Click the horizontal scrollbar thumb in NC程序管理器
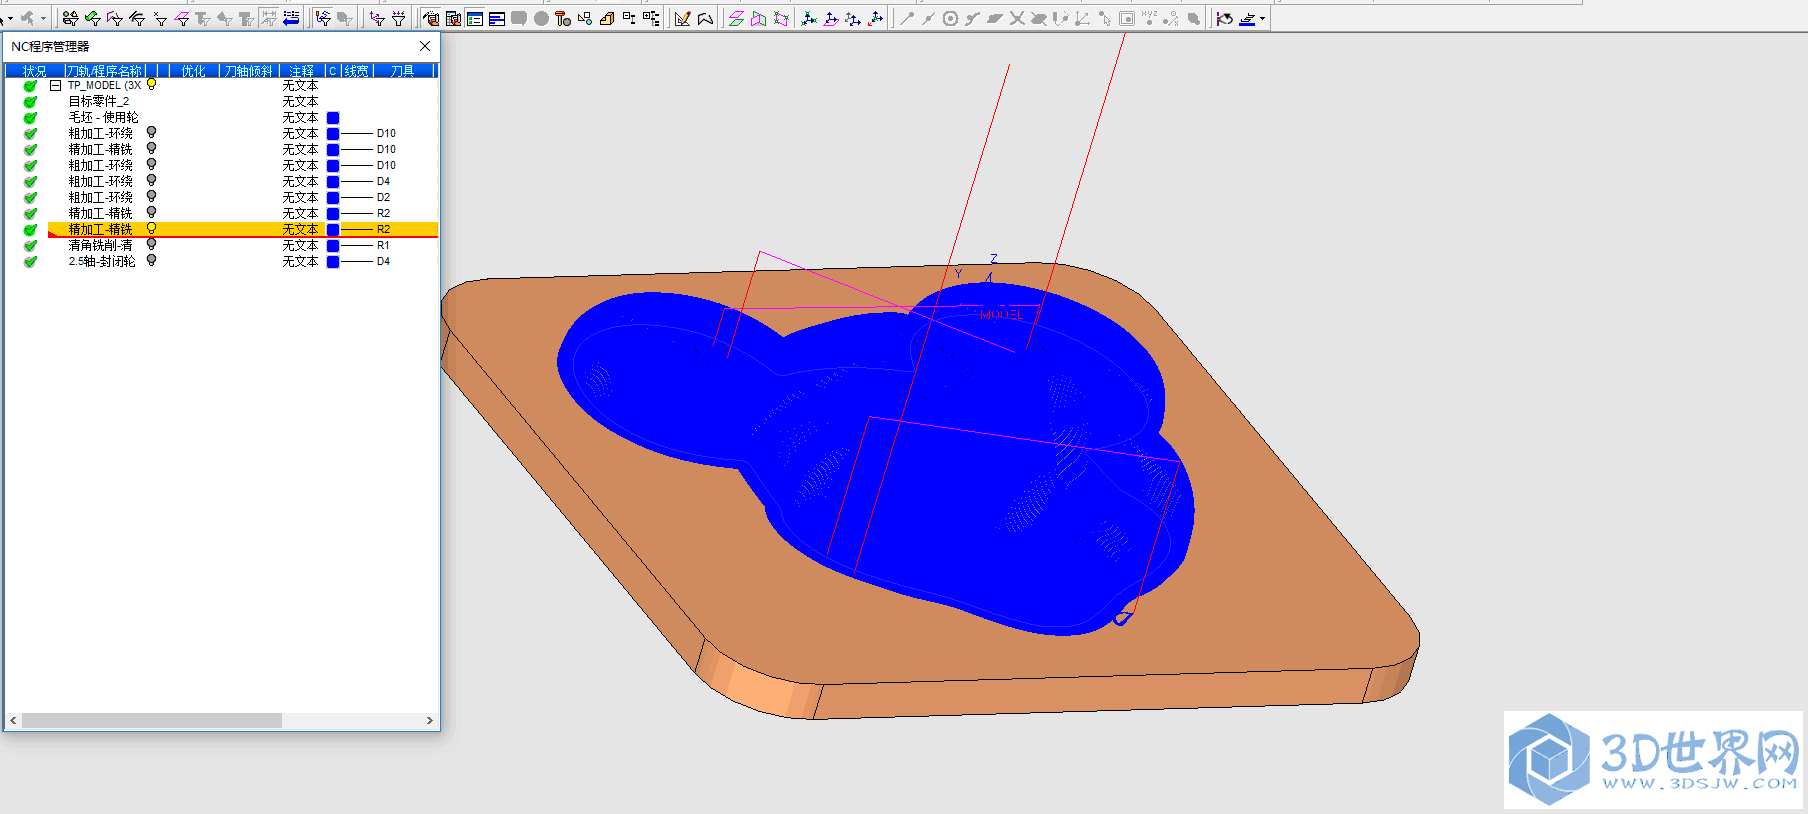The image size is (1808, 814). 152,720
